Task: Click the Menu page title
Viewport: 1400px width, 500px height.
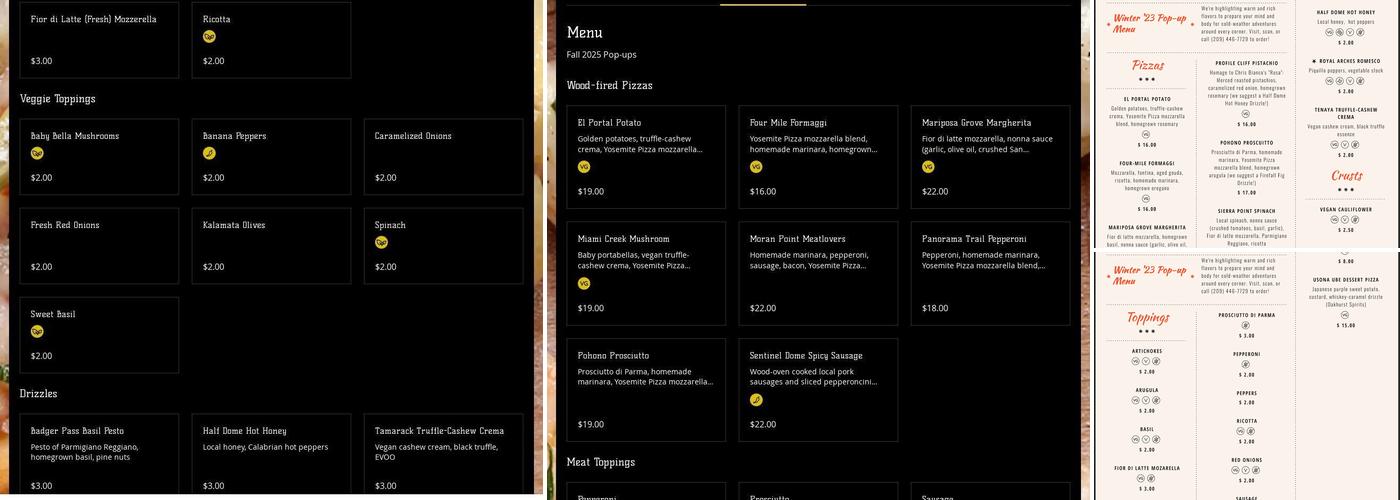Action: 585,33
